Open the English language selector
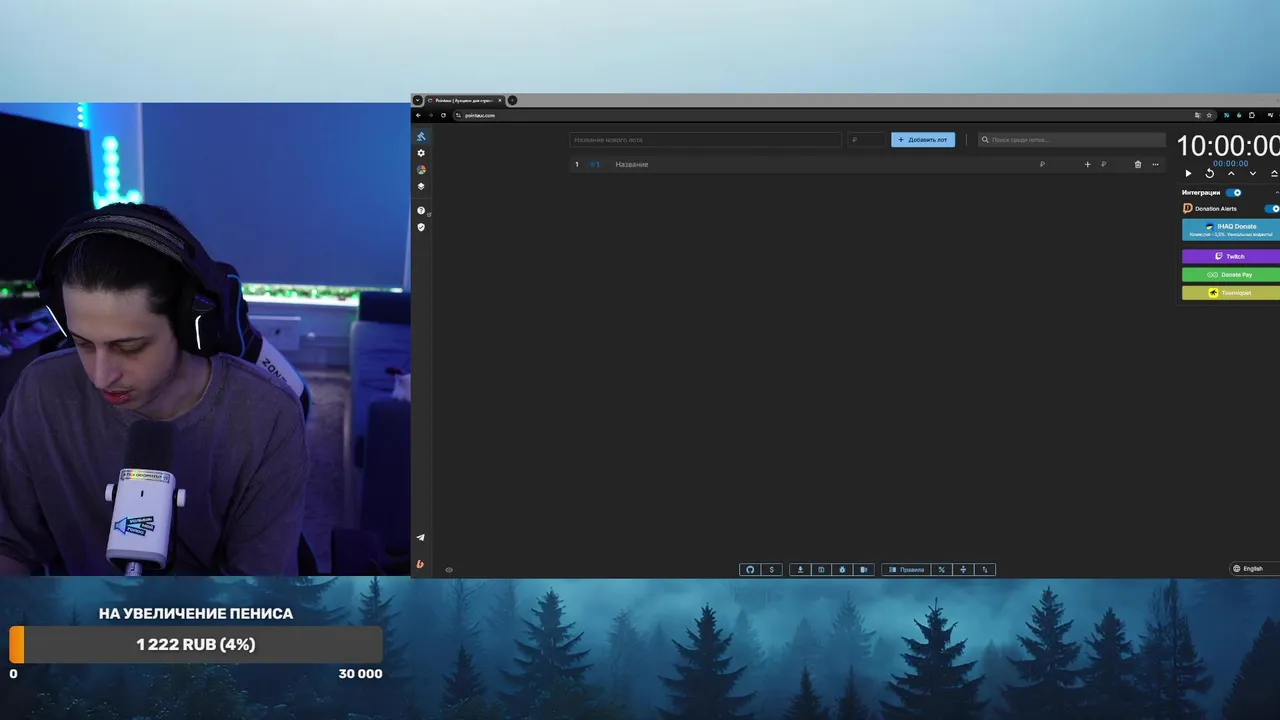The height and width of the screenshot is (720, 1280). pyautogui.click(x=1254, y=569)
